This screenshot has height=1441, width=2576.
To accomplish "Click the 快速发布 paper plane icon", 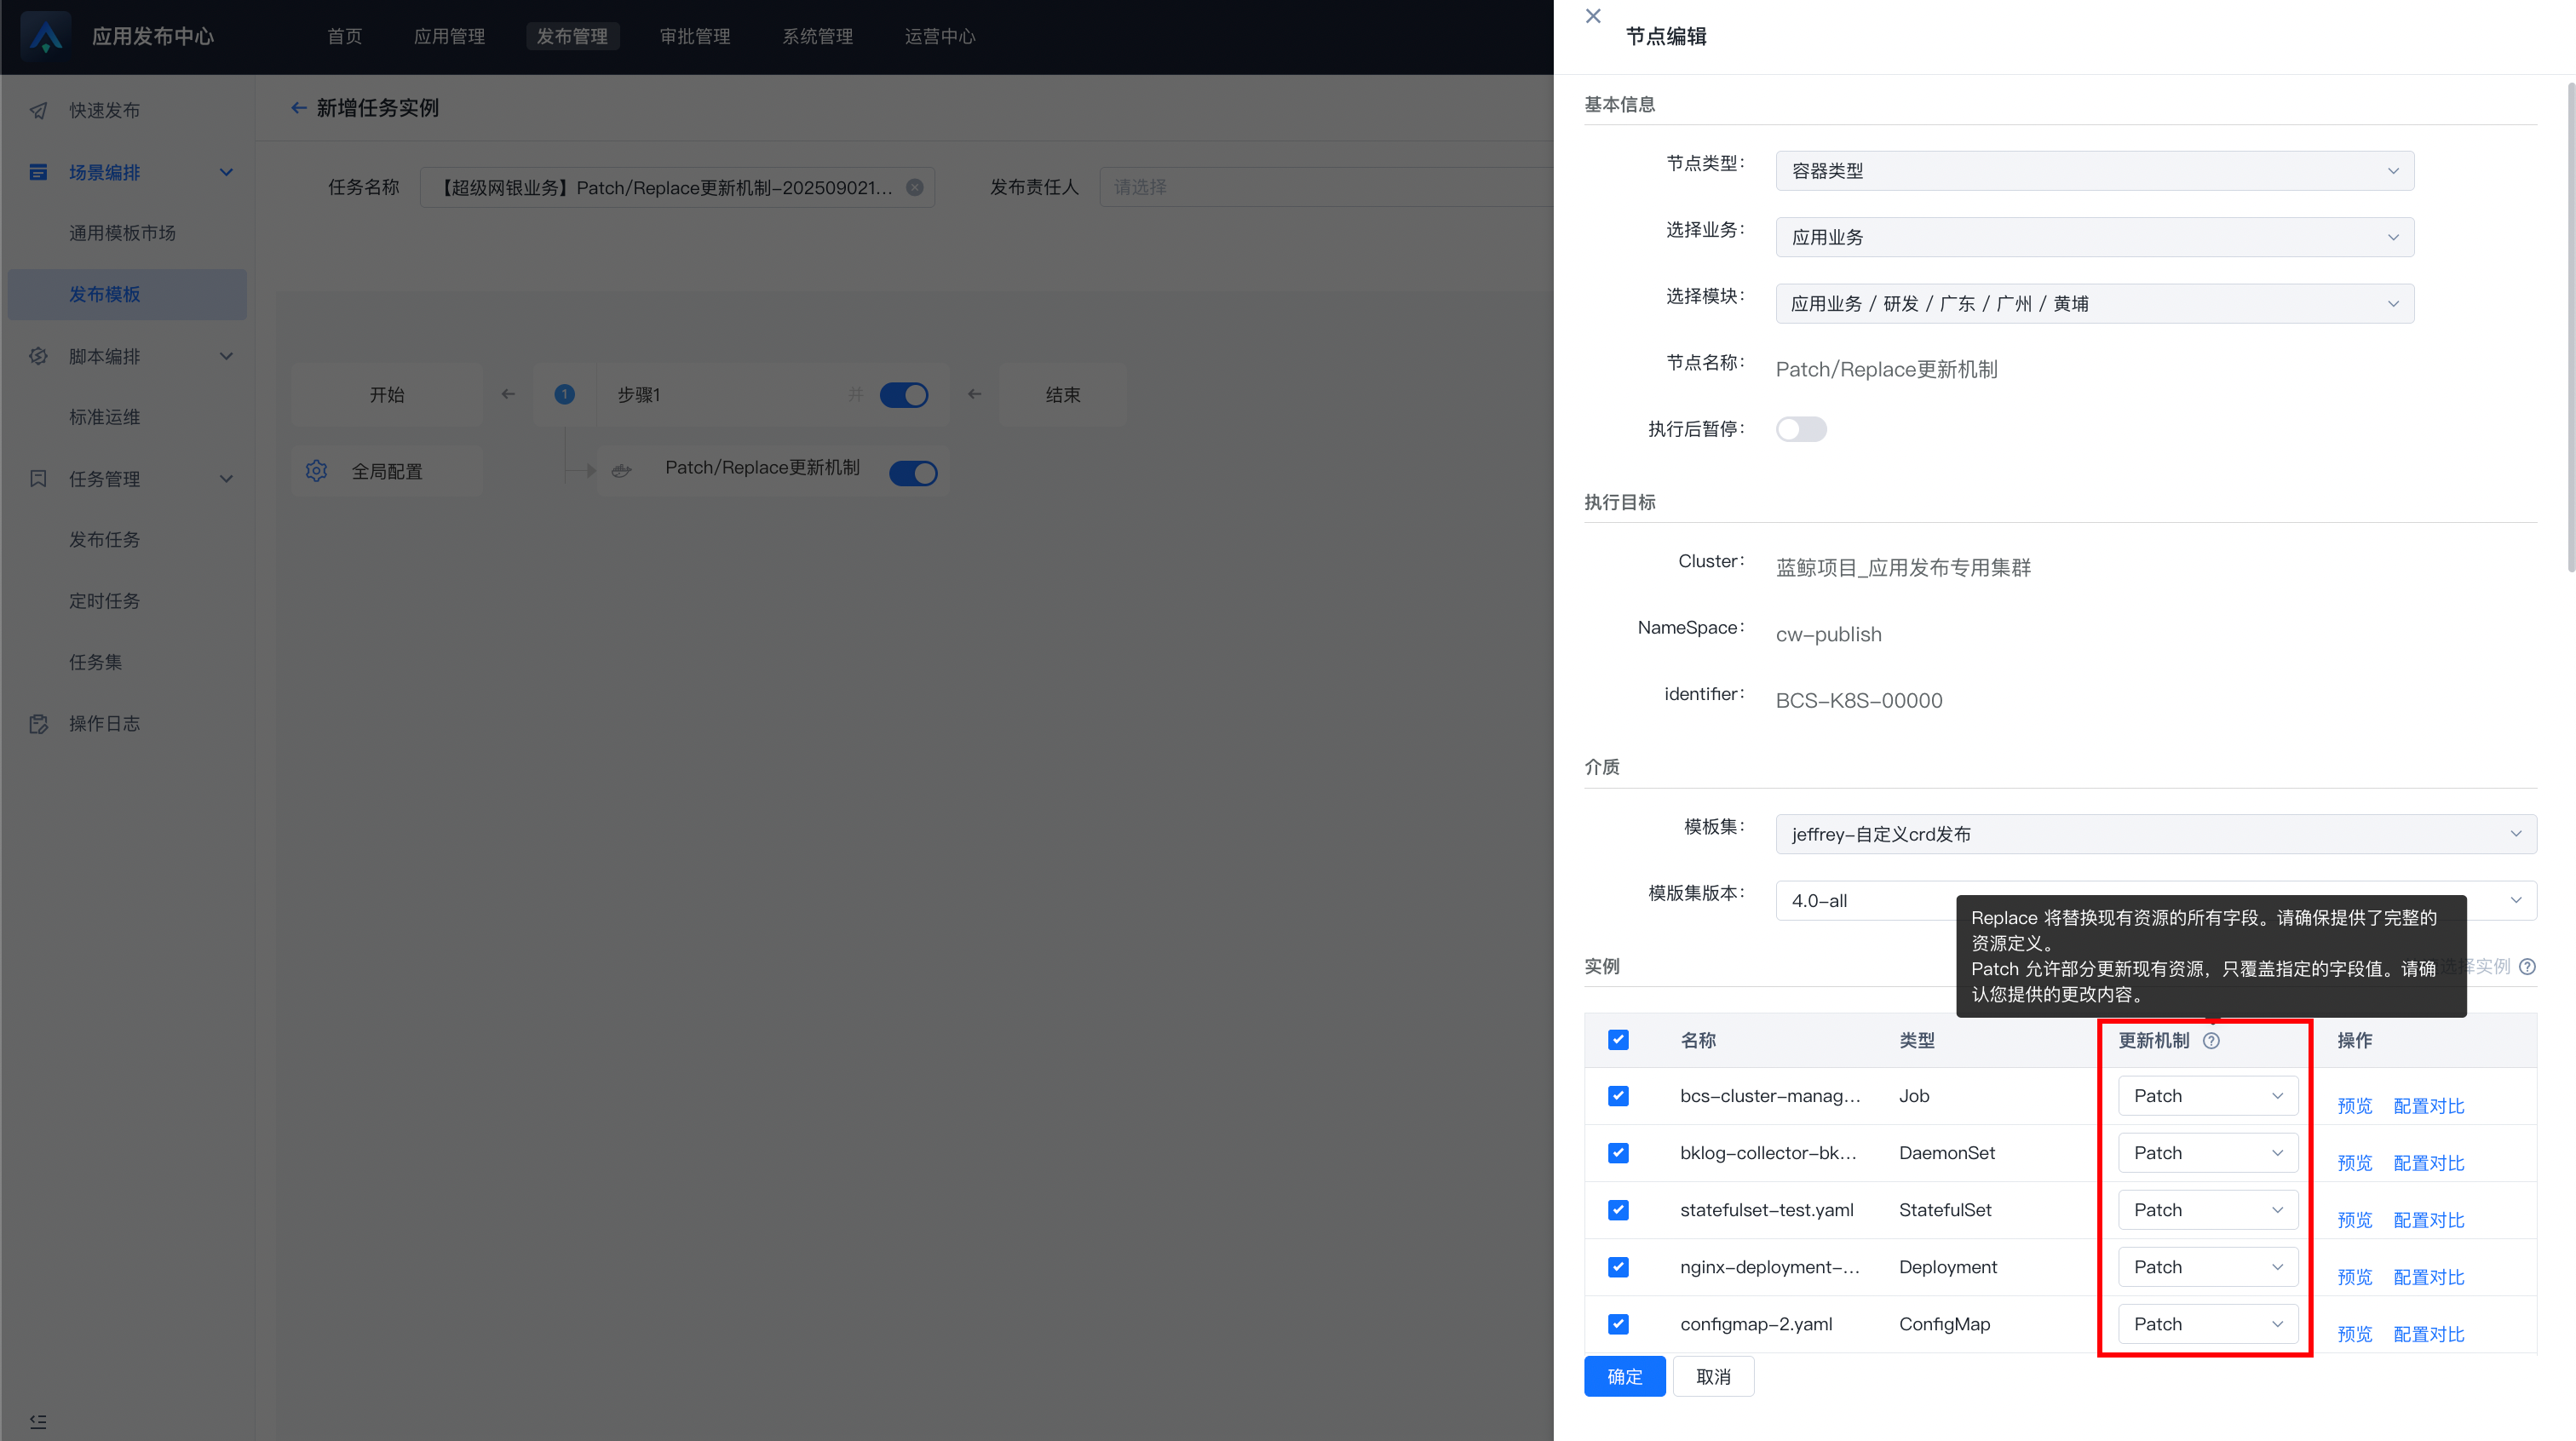I will 38,110.
